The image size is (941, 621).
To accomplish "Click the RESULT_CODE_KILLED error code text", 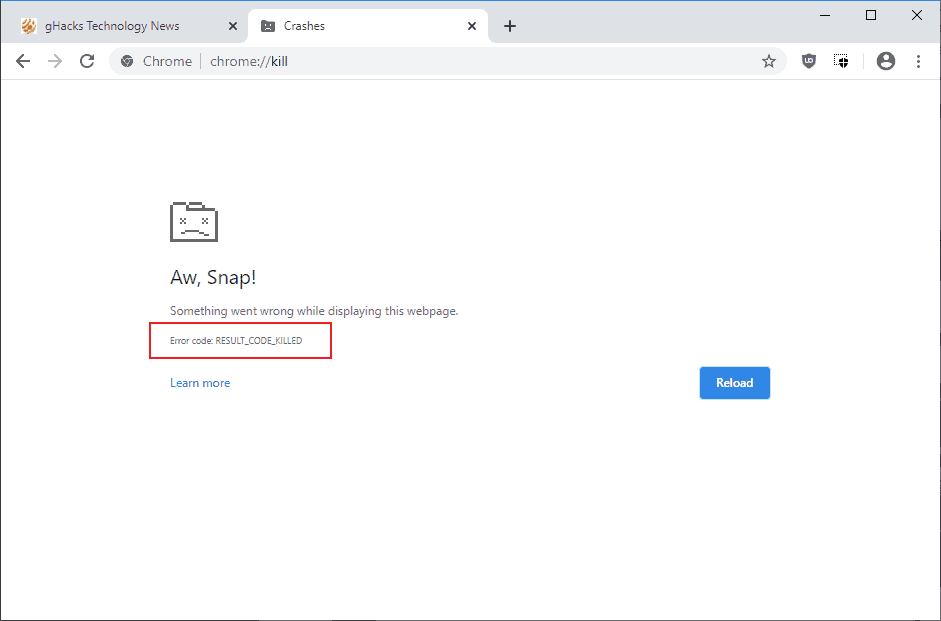I will tap(259, 341).
